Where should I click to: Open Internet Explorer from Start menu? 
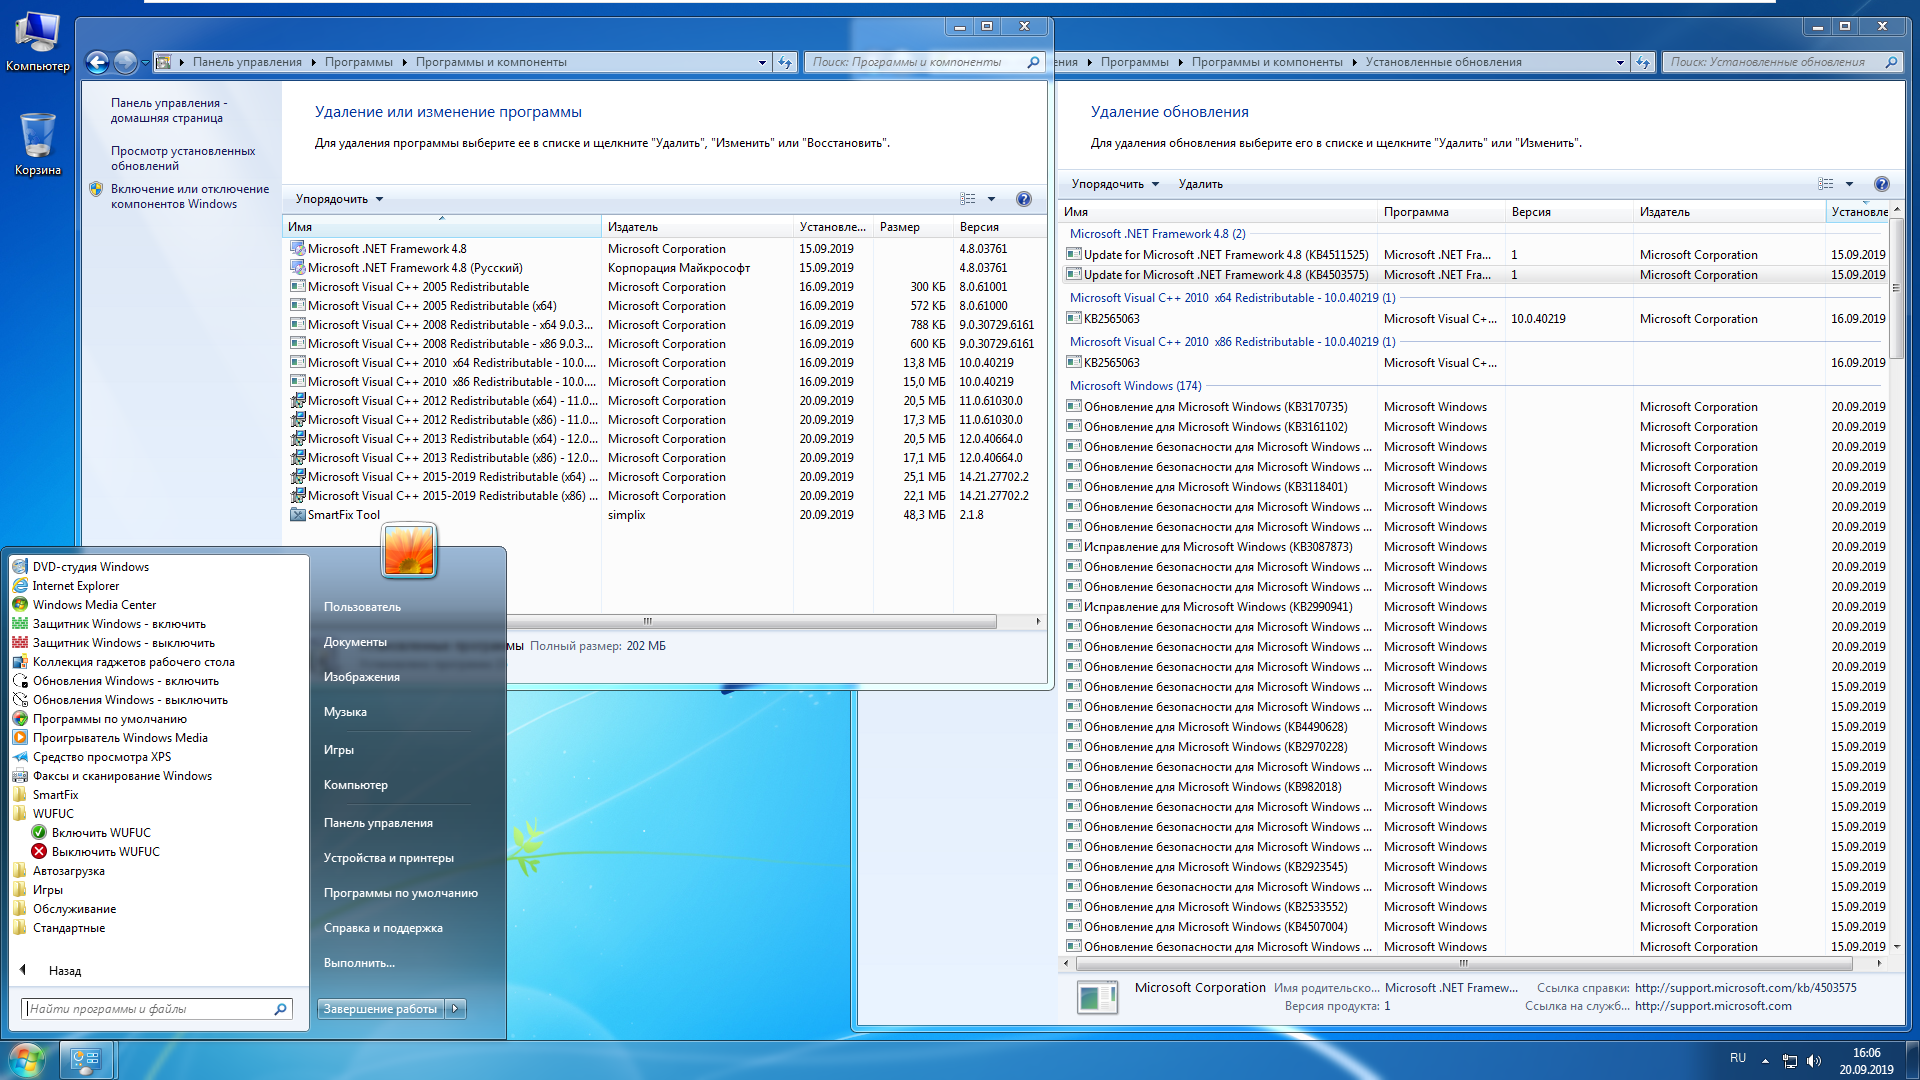pos(75,586)
